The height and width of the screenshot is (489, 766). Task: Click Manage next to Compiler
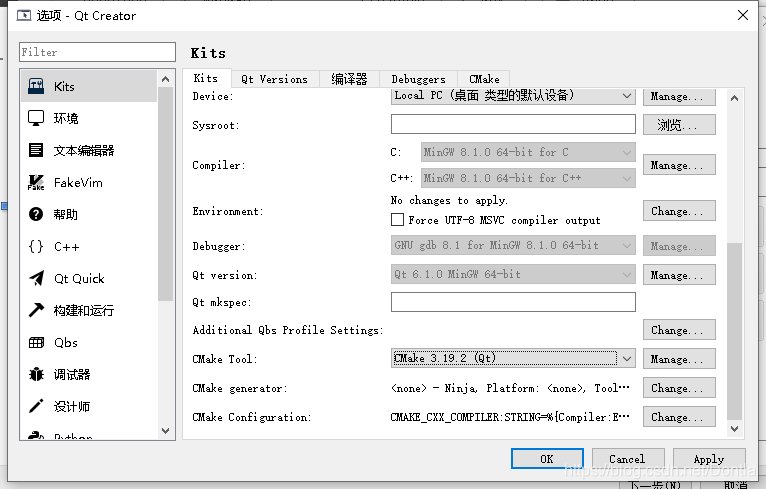tap(679, 165)
